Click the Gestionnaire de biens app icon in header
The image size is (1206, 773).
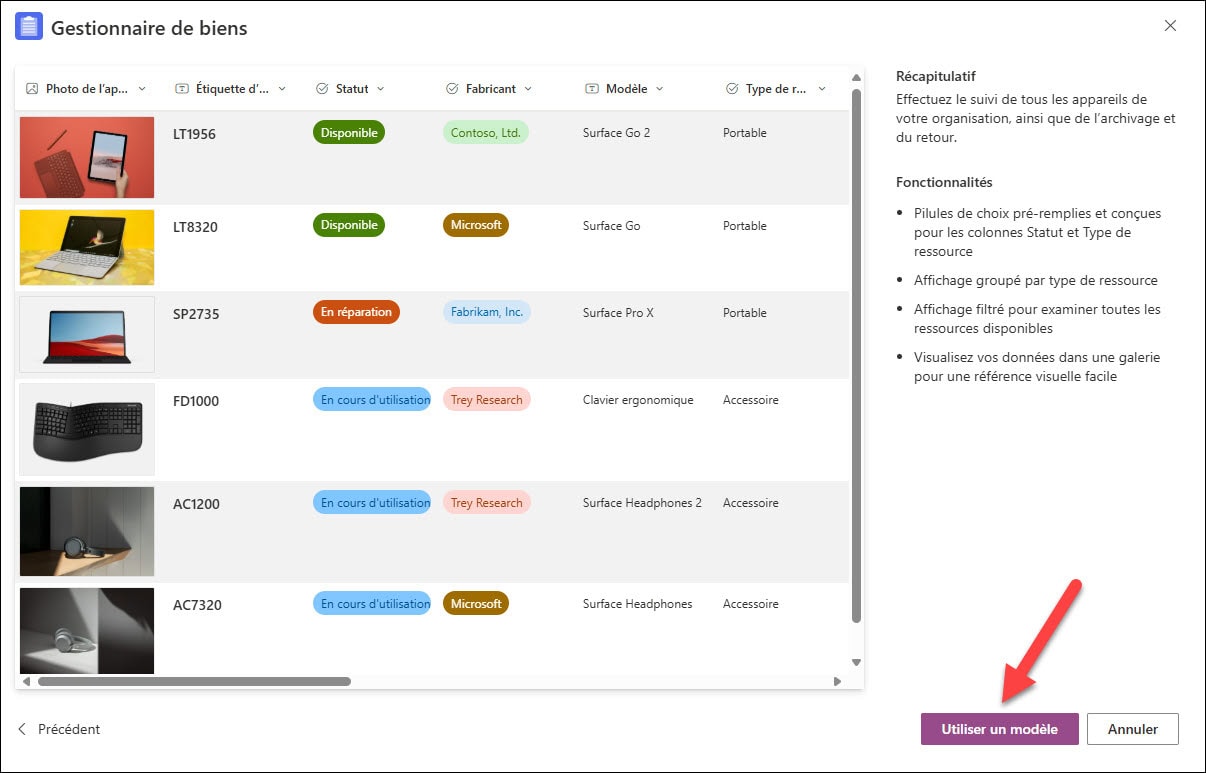pos(28,25)
